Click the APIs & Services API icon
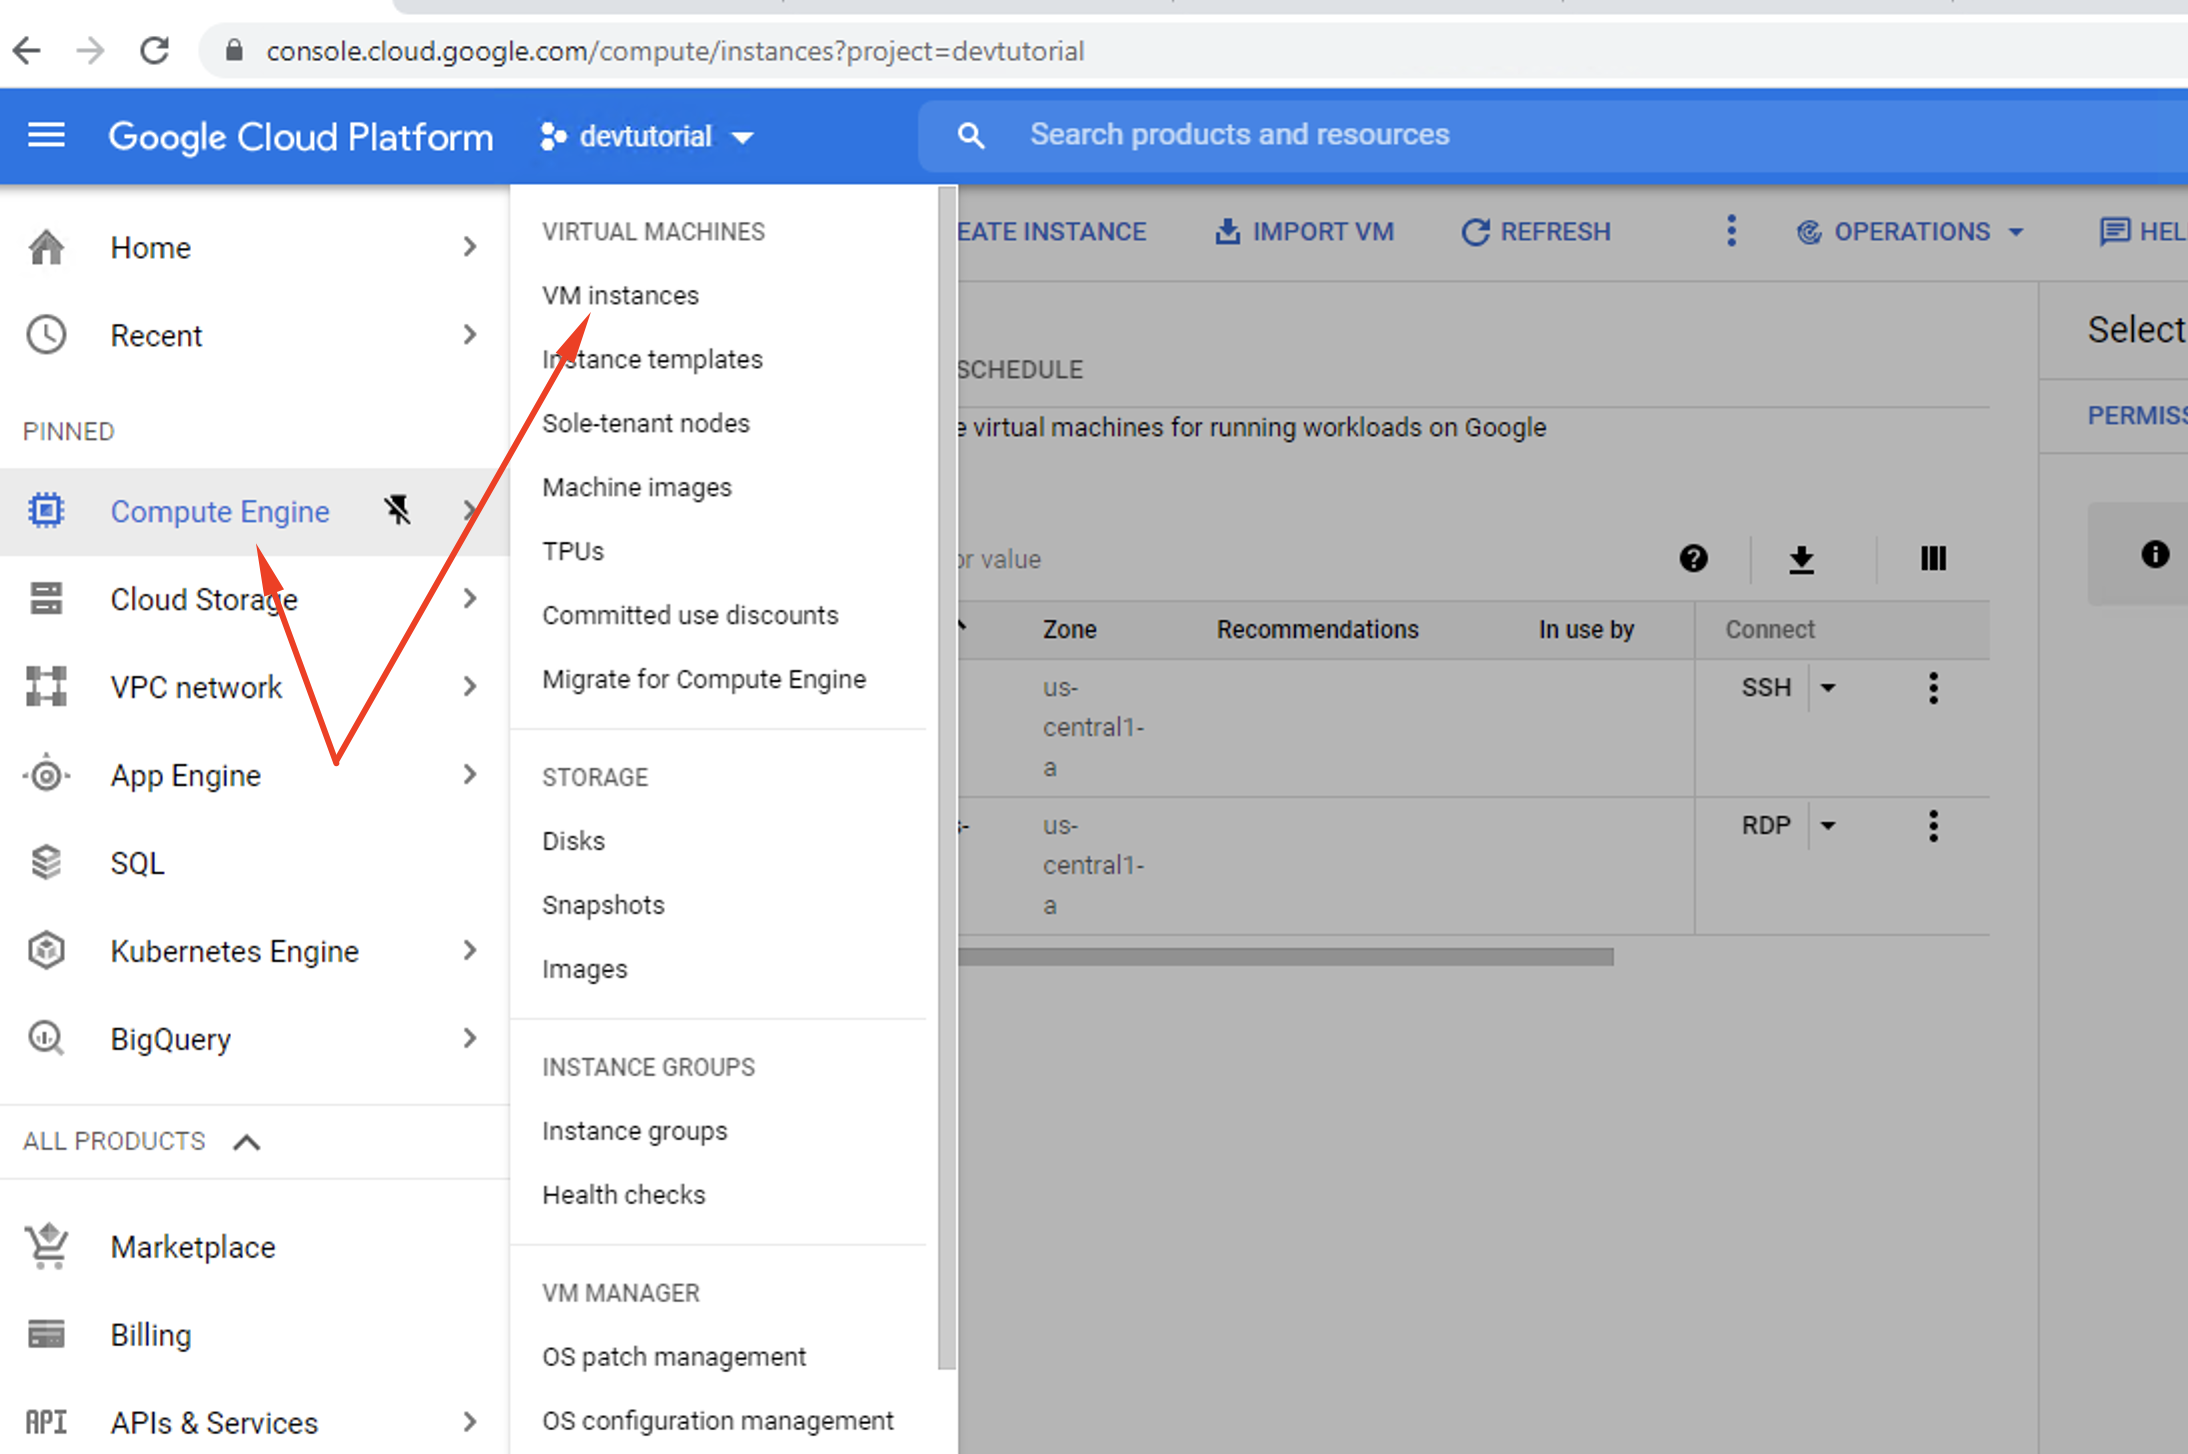 coord(46,1422)
